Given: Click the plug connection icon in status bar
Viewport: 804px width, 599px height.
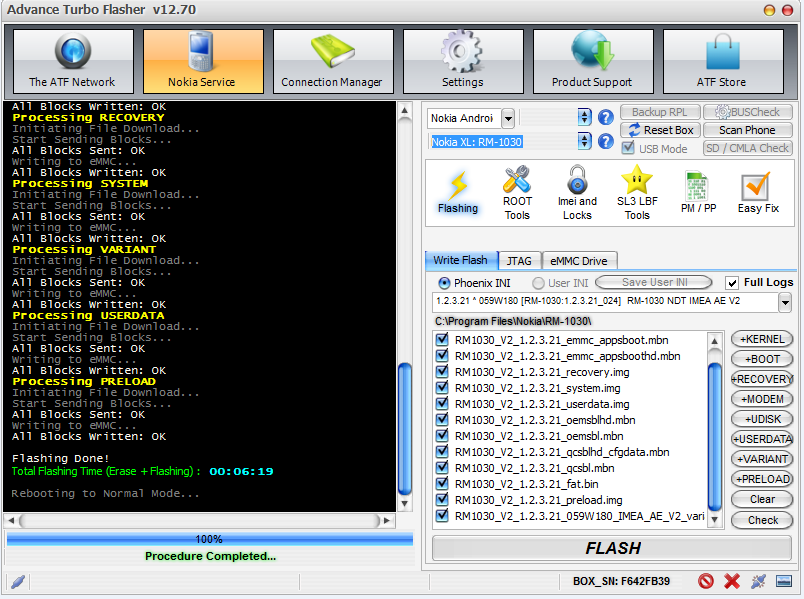Looking at the screenshot, I should [758, 581].
